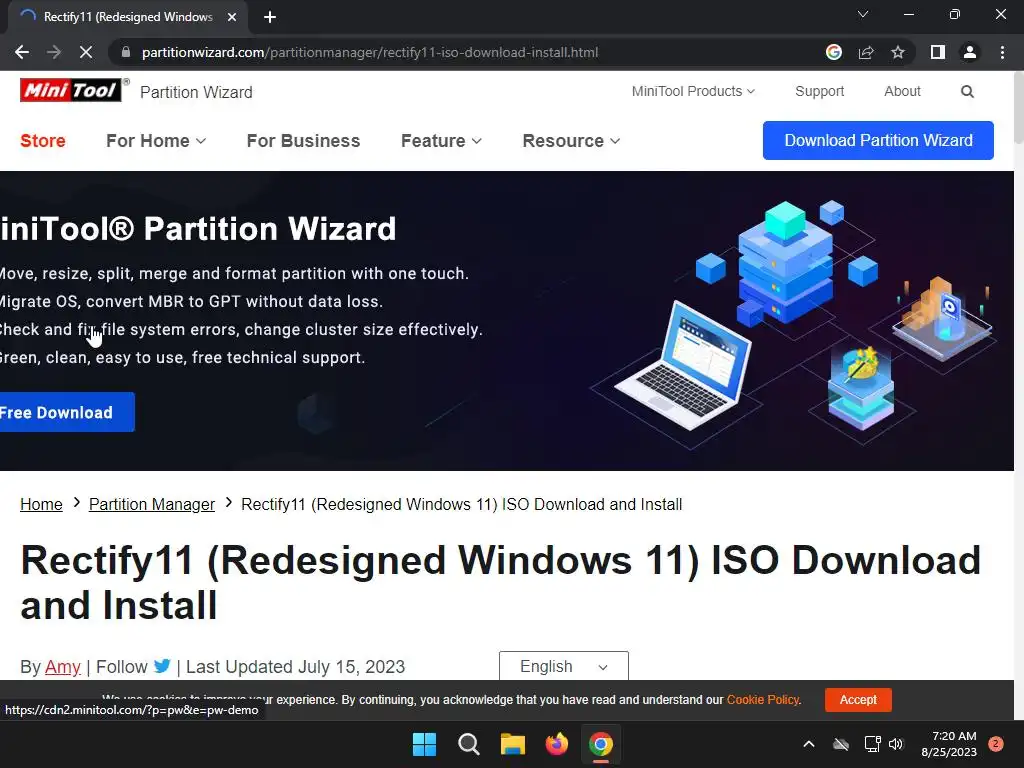Click the address bar URL

(370, 52)
